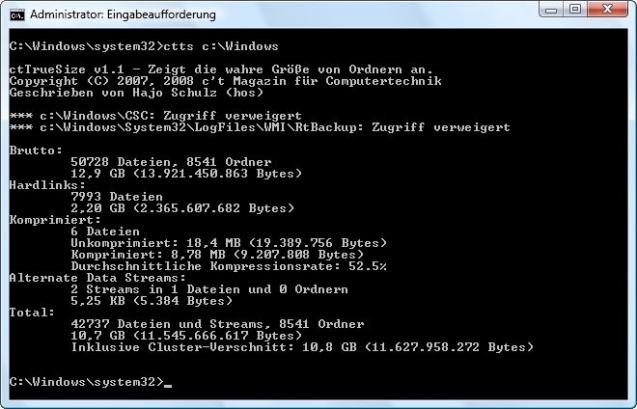Image resolution: width=637 pixels, height=409 pixels.
Task: Click the Brutto heading
Action: 36,151
